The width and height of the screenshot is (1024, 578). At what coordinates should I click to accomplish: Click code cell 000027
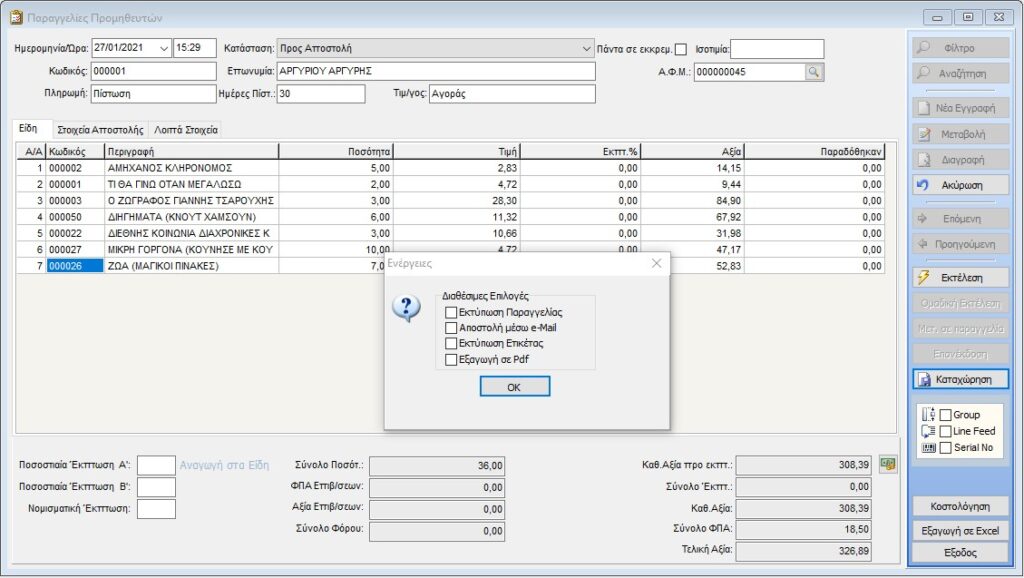(74, 249)
